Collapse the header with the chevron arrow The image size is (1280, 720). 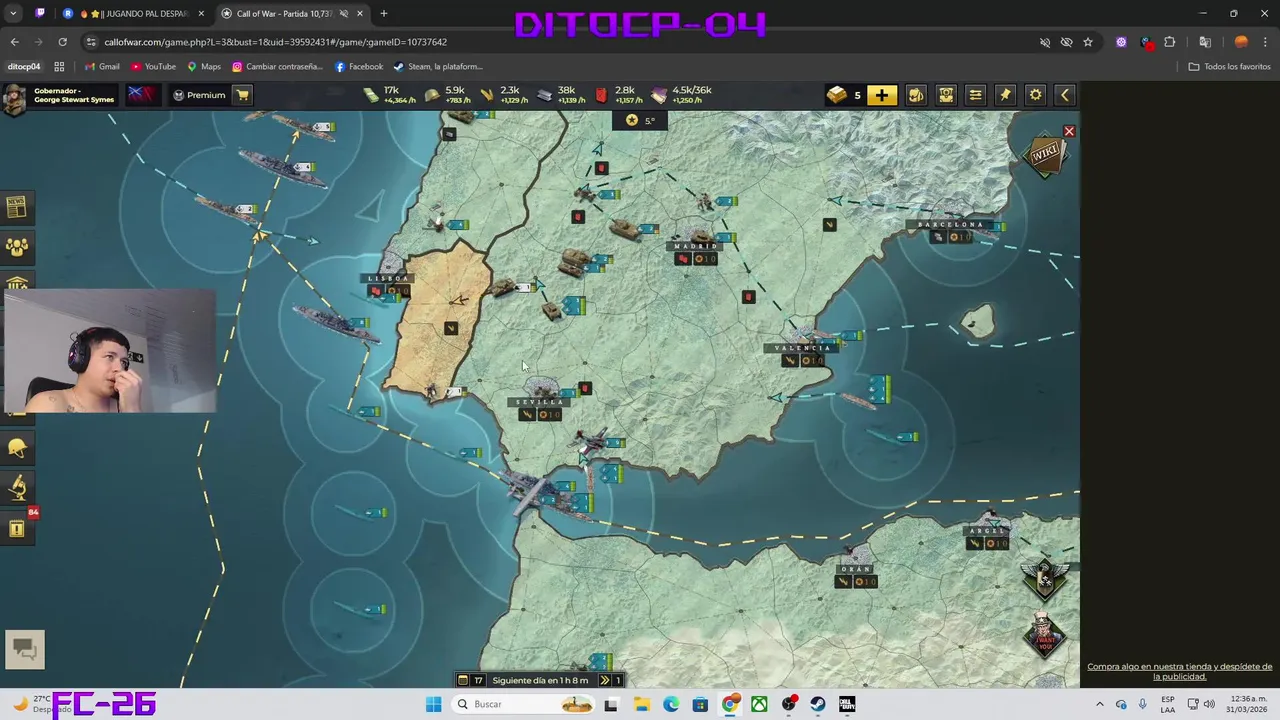(x=1065, y=95)
